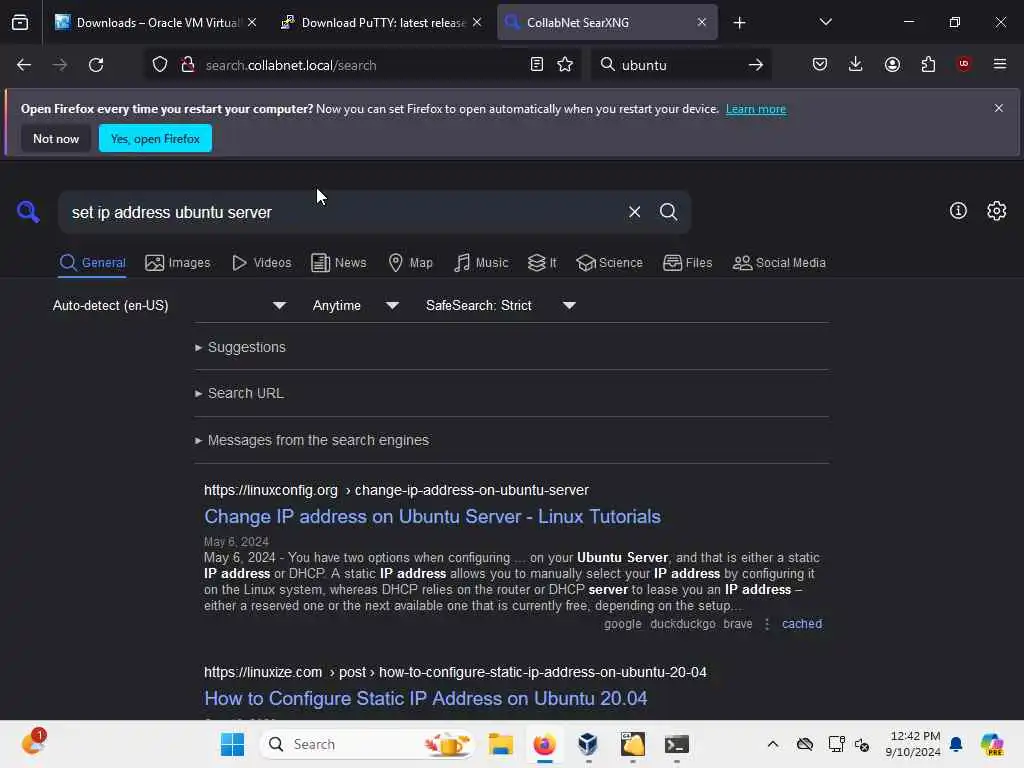Open the terminal taskbar icon
1024x768 pixels.
pos(677,744)
